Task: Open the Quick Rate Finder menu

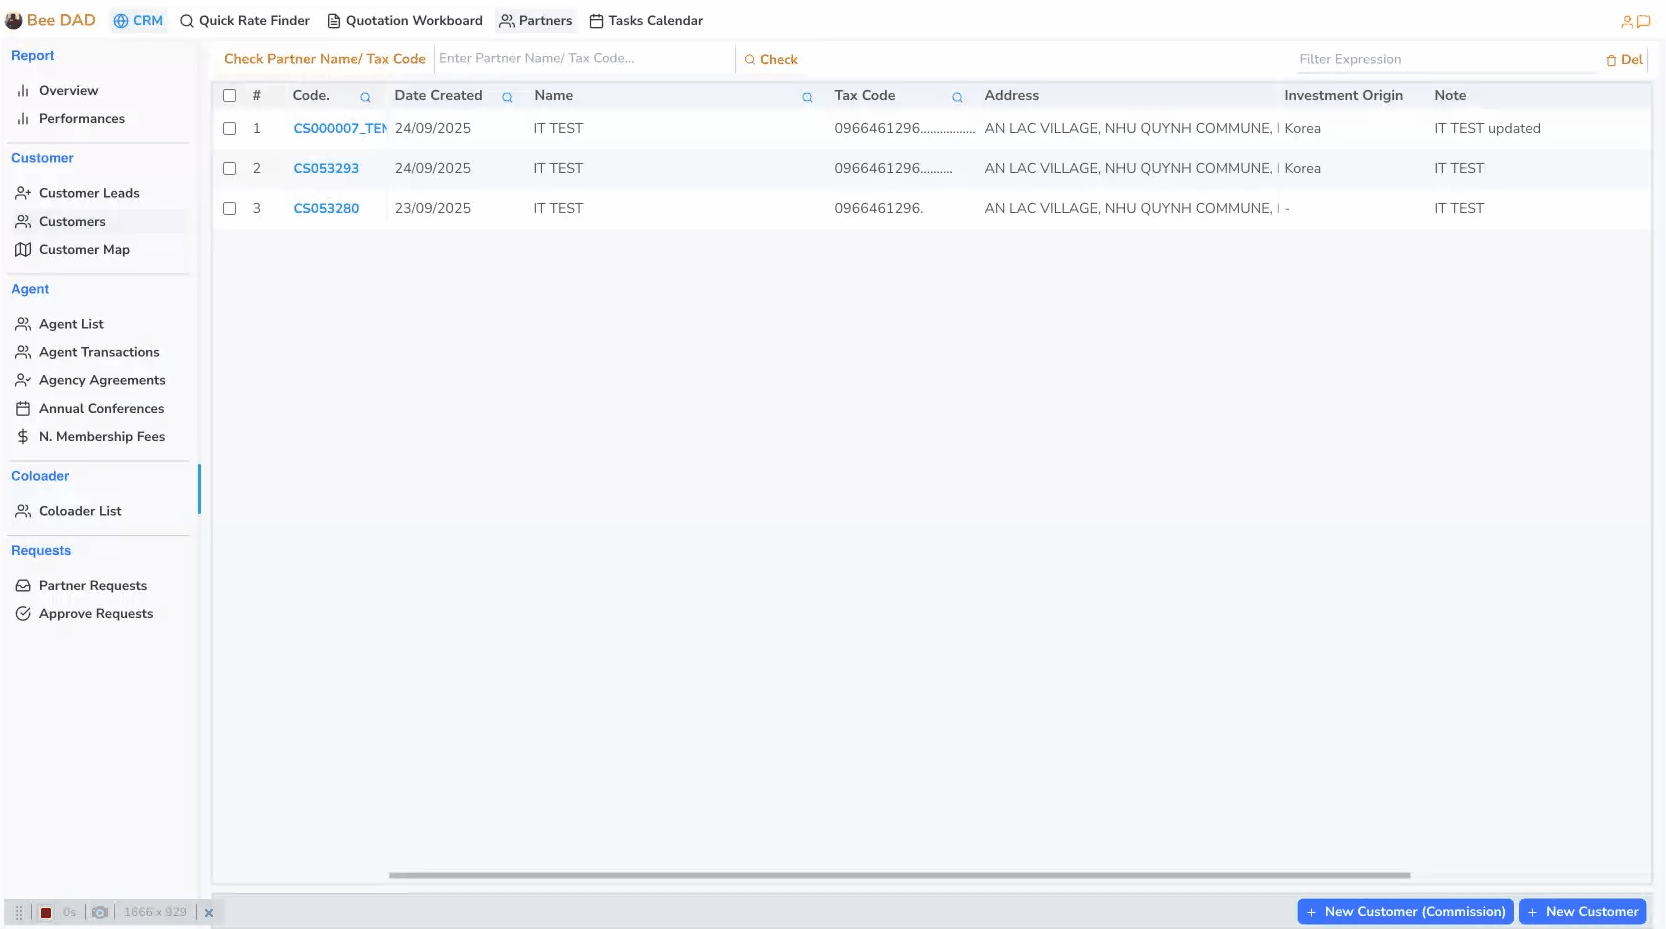Action: [245, 21]
